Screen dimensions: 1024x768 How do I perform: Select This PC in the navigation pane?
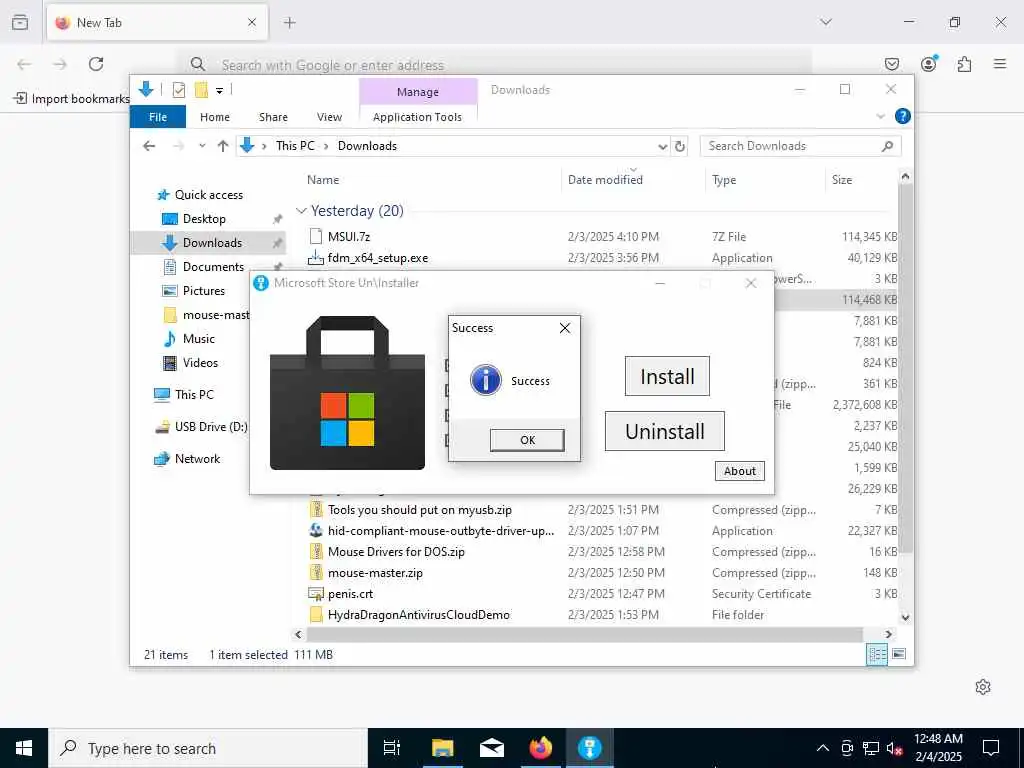[194, 394]
